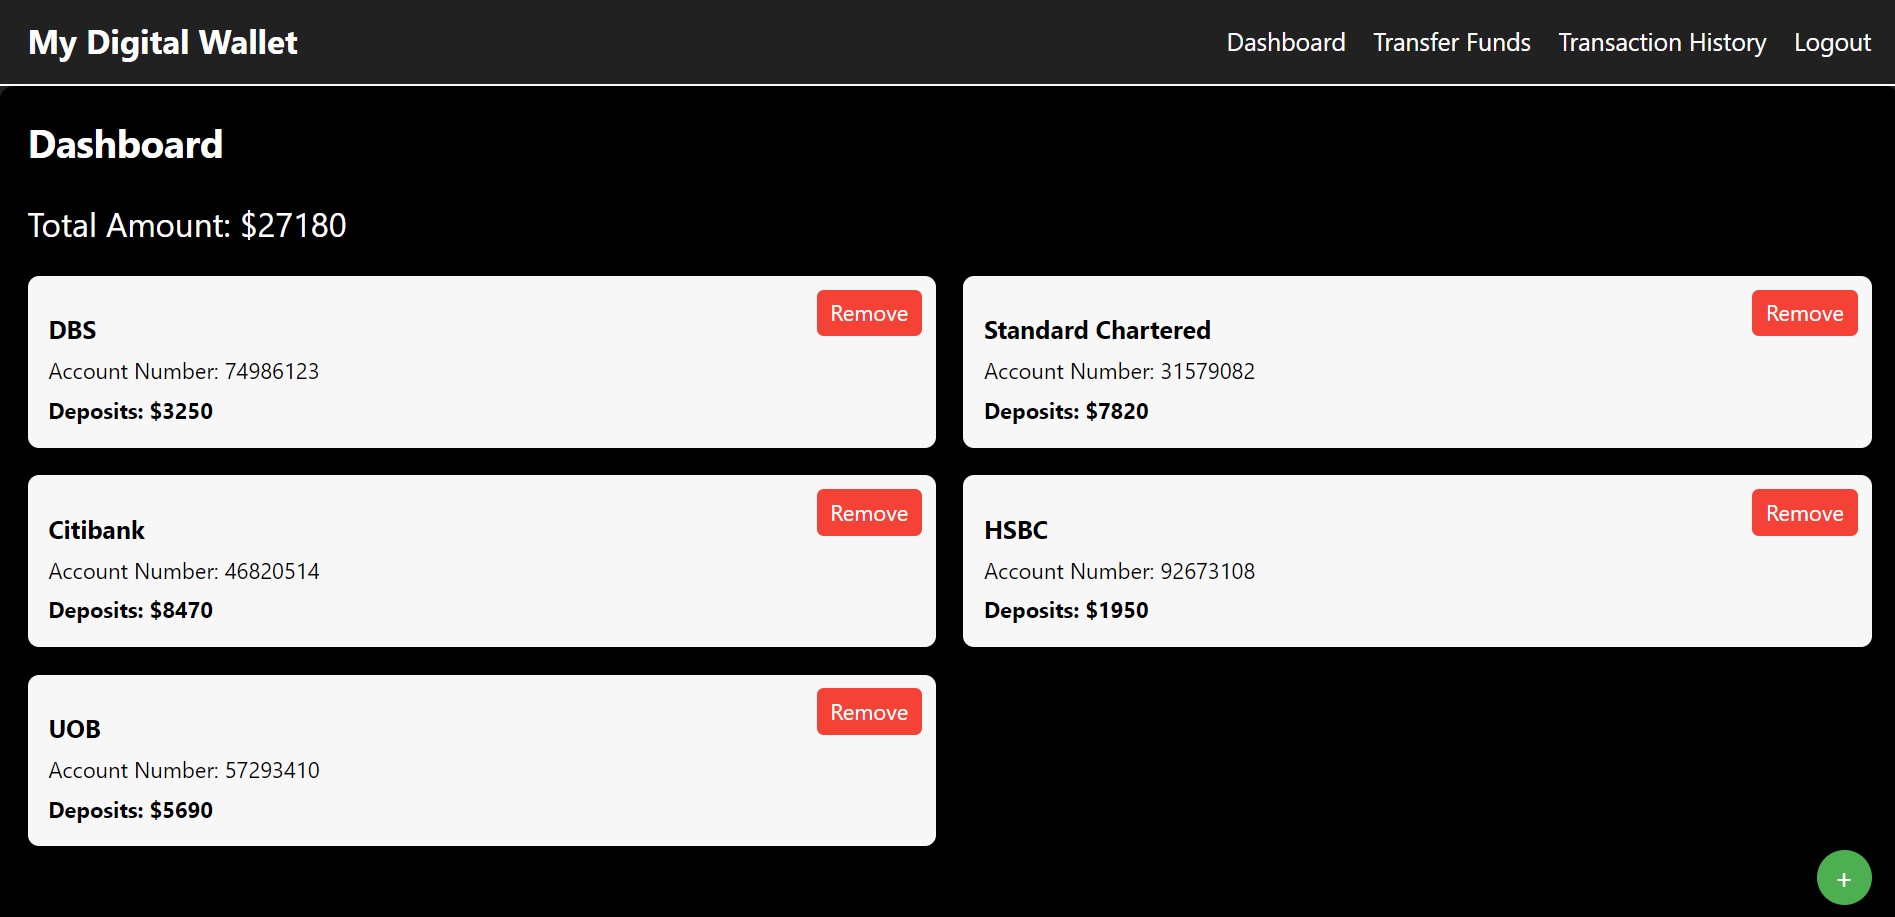Image resolution: width=1895 pixels, height=917 pixels.
Task: Click the Citibank bank name
Action: click(97, 530)
